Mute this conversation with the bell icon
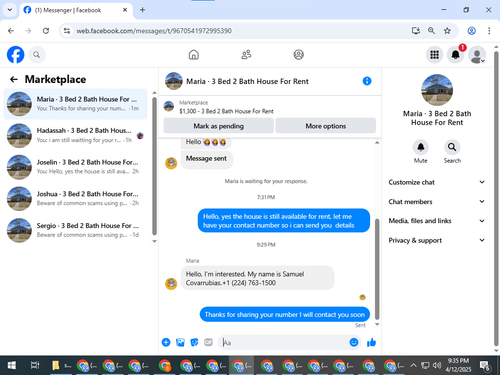 (421, 147)
